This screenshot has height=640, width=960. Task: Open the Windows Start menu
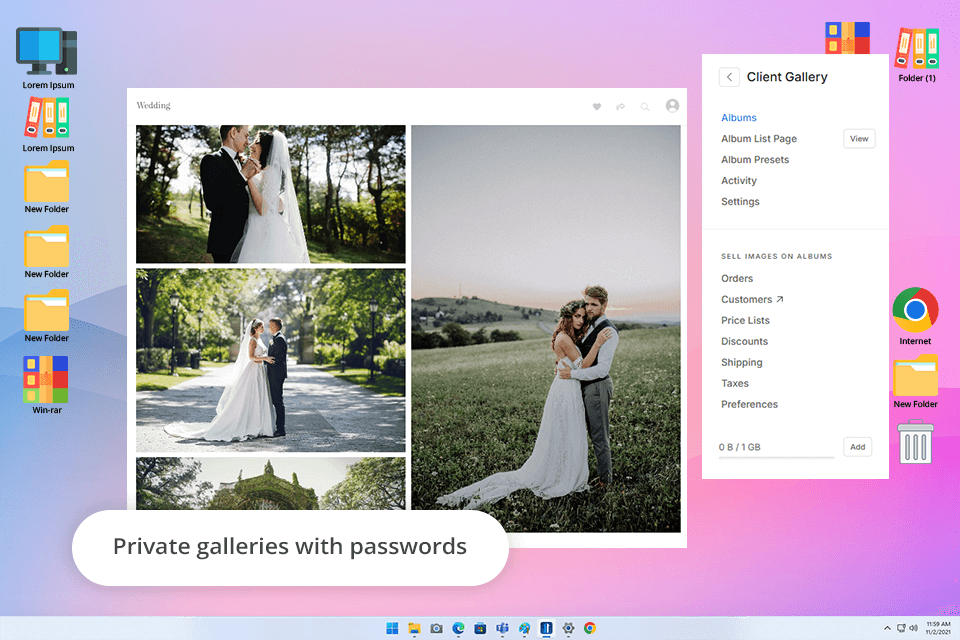[392, 628]
